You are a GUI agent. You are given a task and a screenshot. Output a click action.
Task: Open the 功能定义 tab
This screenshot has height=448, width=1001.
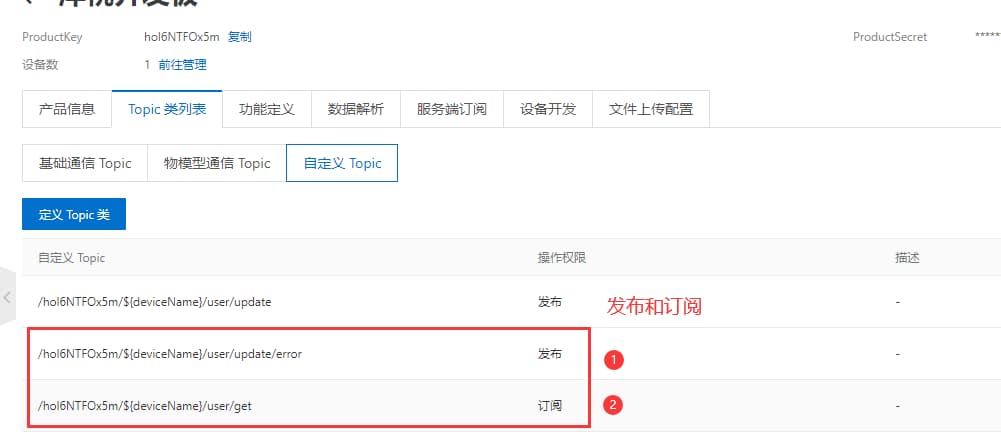tap(267, 109)
